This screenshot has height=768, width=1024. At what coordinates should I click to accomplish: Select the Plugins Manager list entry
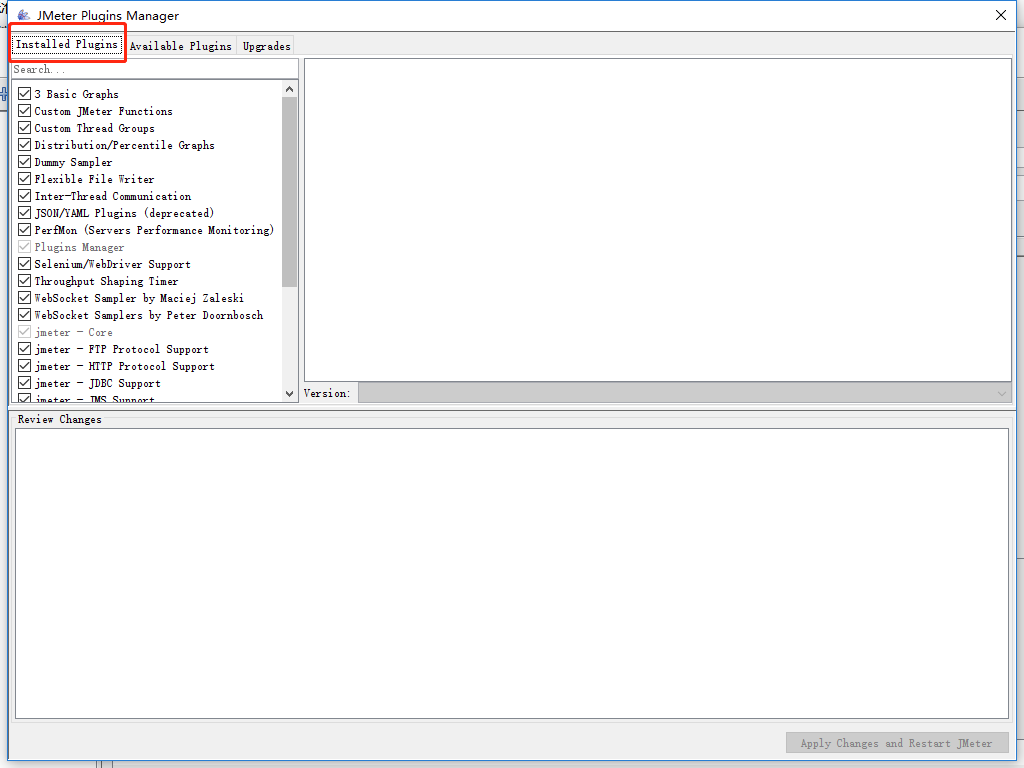click(79, 247)
